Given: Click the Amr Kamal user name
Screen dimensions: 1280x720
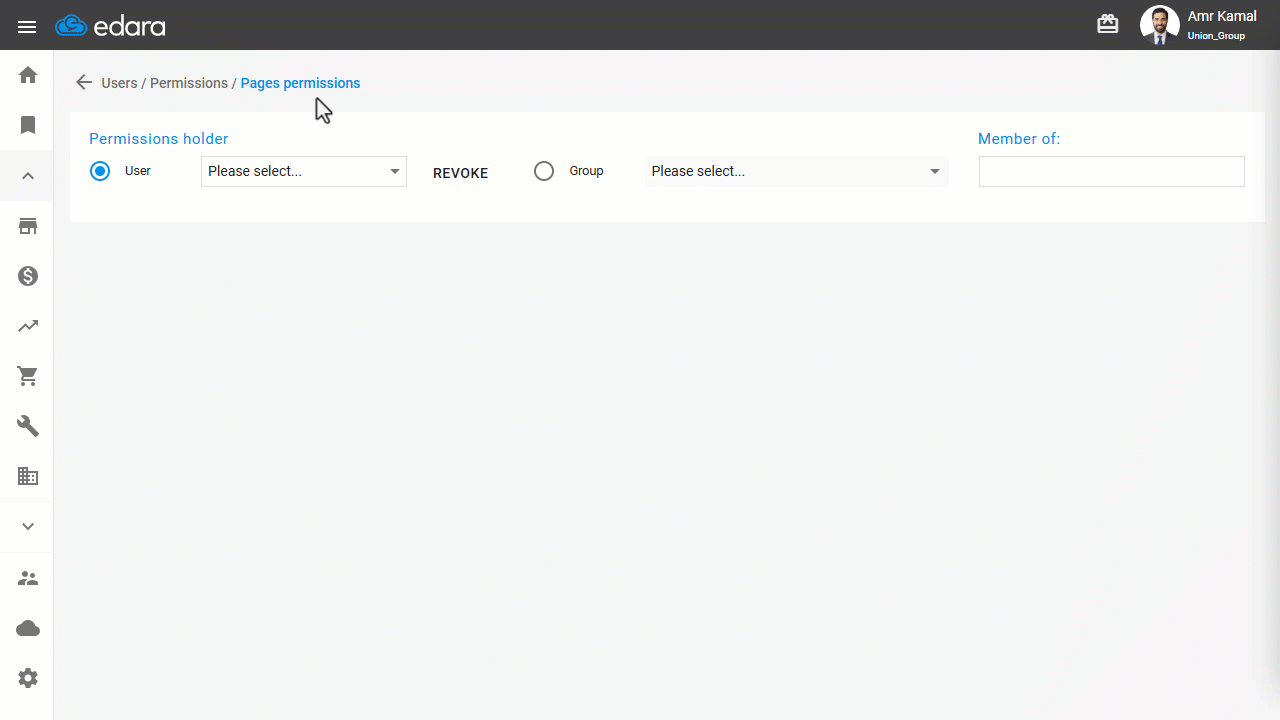Looking at the screenshot, I should tap(1222, 16).
